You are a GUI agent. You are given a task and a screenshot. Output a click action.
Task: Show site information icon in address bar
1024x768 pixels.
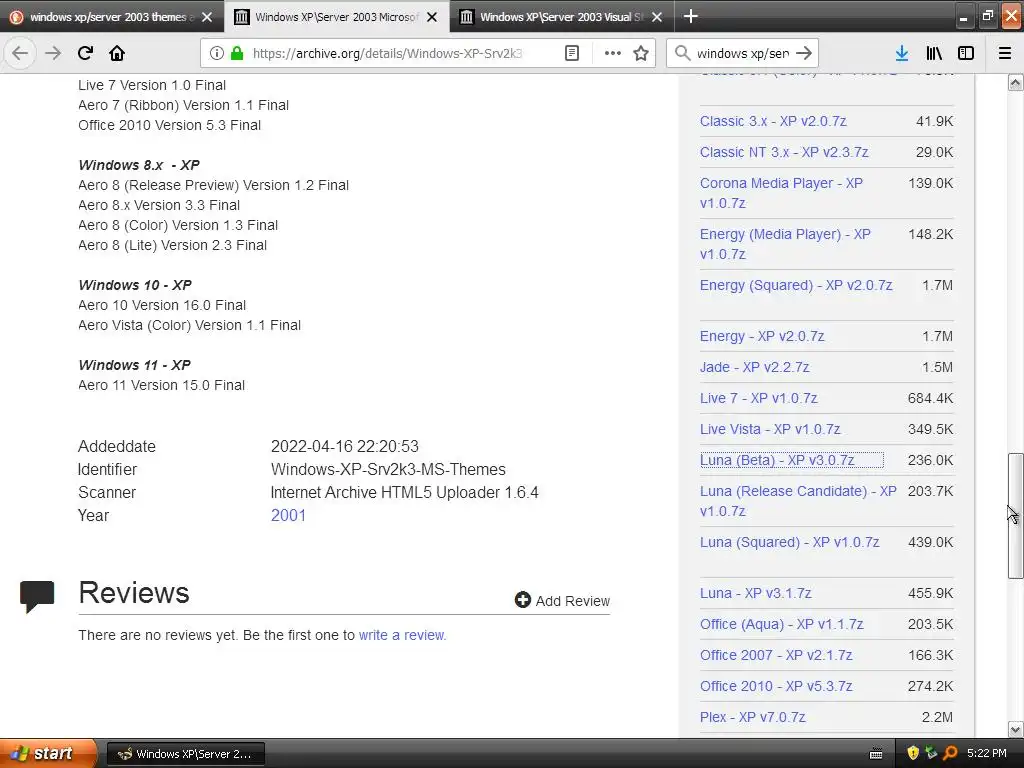tap(217, 53)
